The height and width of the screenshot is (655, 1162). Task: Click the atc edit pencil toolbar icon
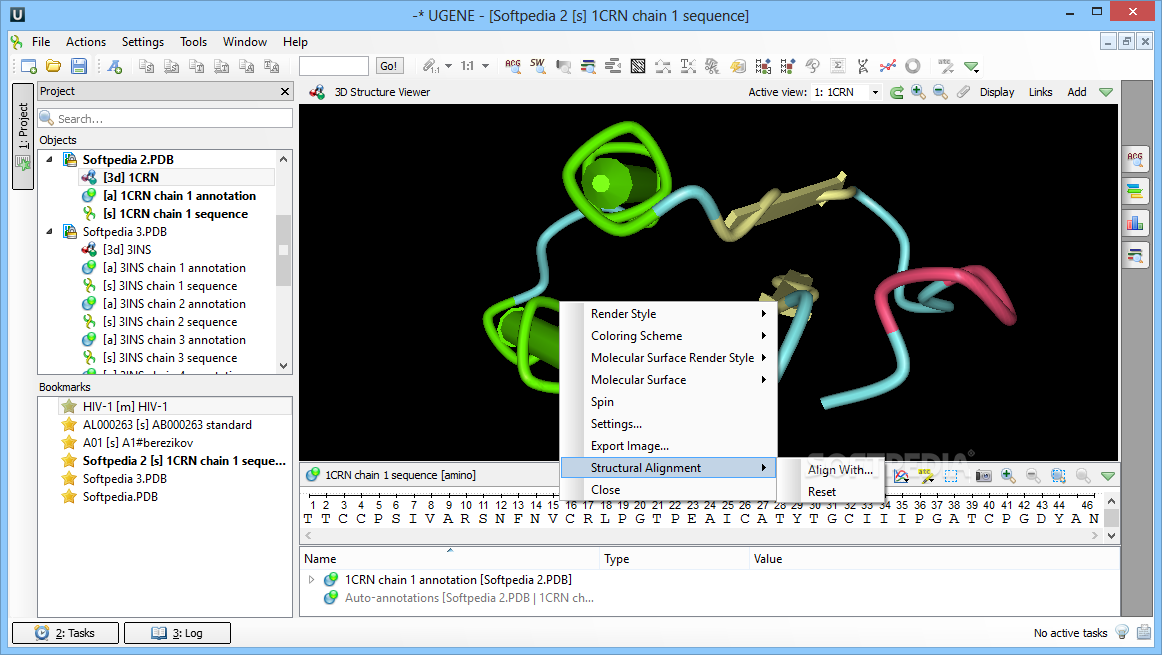[x=946, y=66]
